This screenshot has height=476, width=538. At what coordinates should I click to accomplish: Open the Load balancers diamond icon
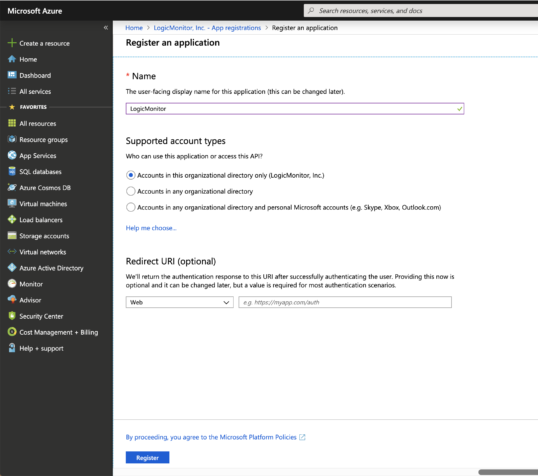pos(12,219)
